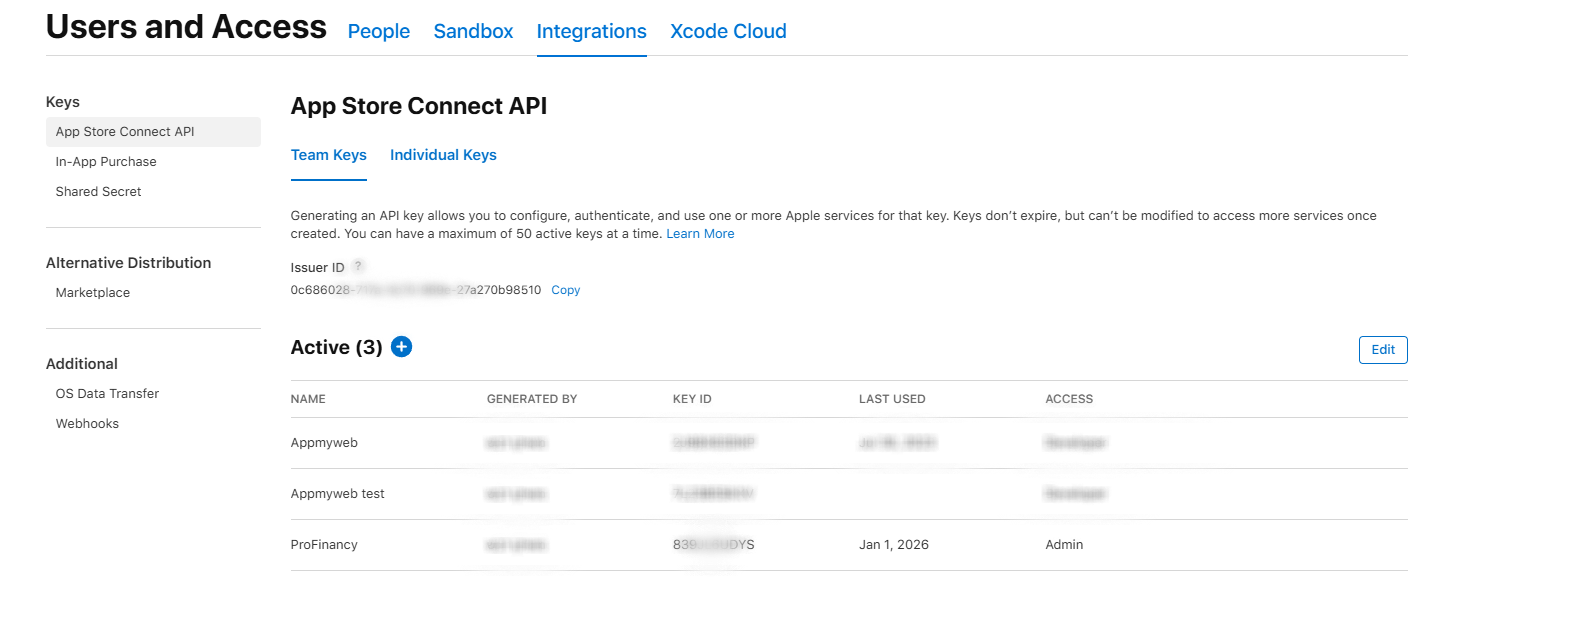The width and height of the screenshot is (1570, 626).
Task: Click the Edit button for active keys
Action: tap(1383, 350)
